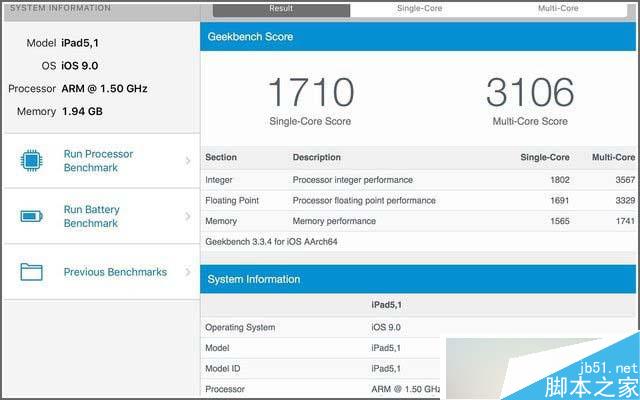Viewport: 640px width, 400px height.
Task: Click Processor integer performance description
Action: pyautogui.click(x=353, y=180)
